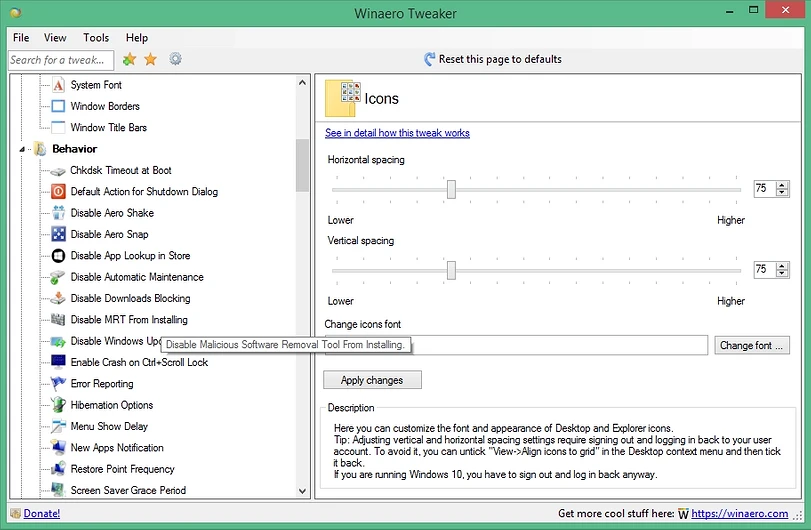Open bookmarks with the orange star icon
The image size is (811, 530).
(x=151, y=60)
